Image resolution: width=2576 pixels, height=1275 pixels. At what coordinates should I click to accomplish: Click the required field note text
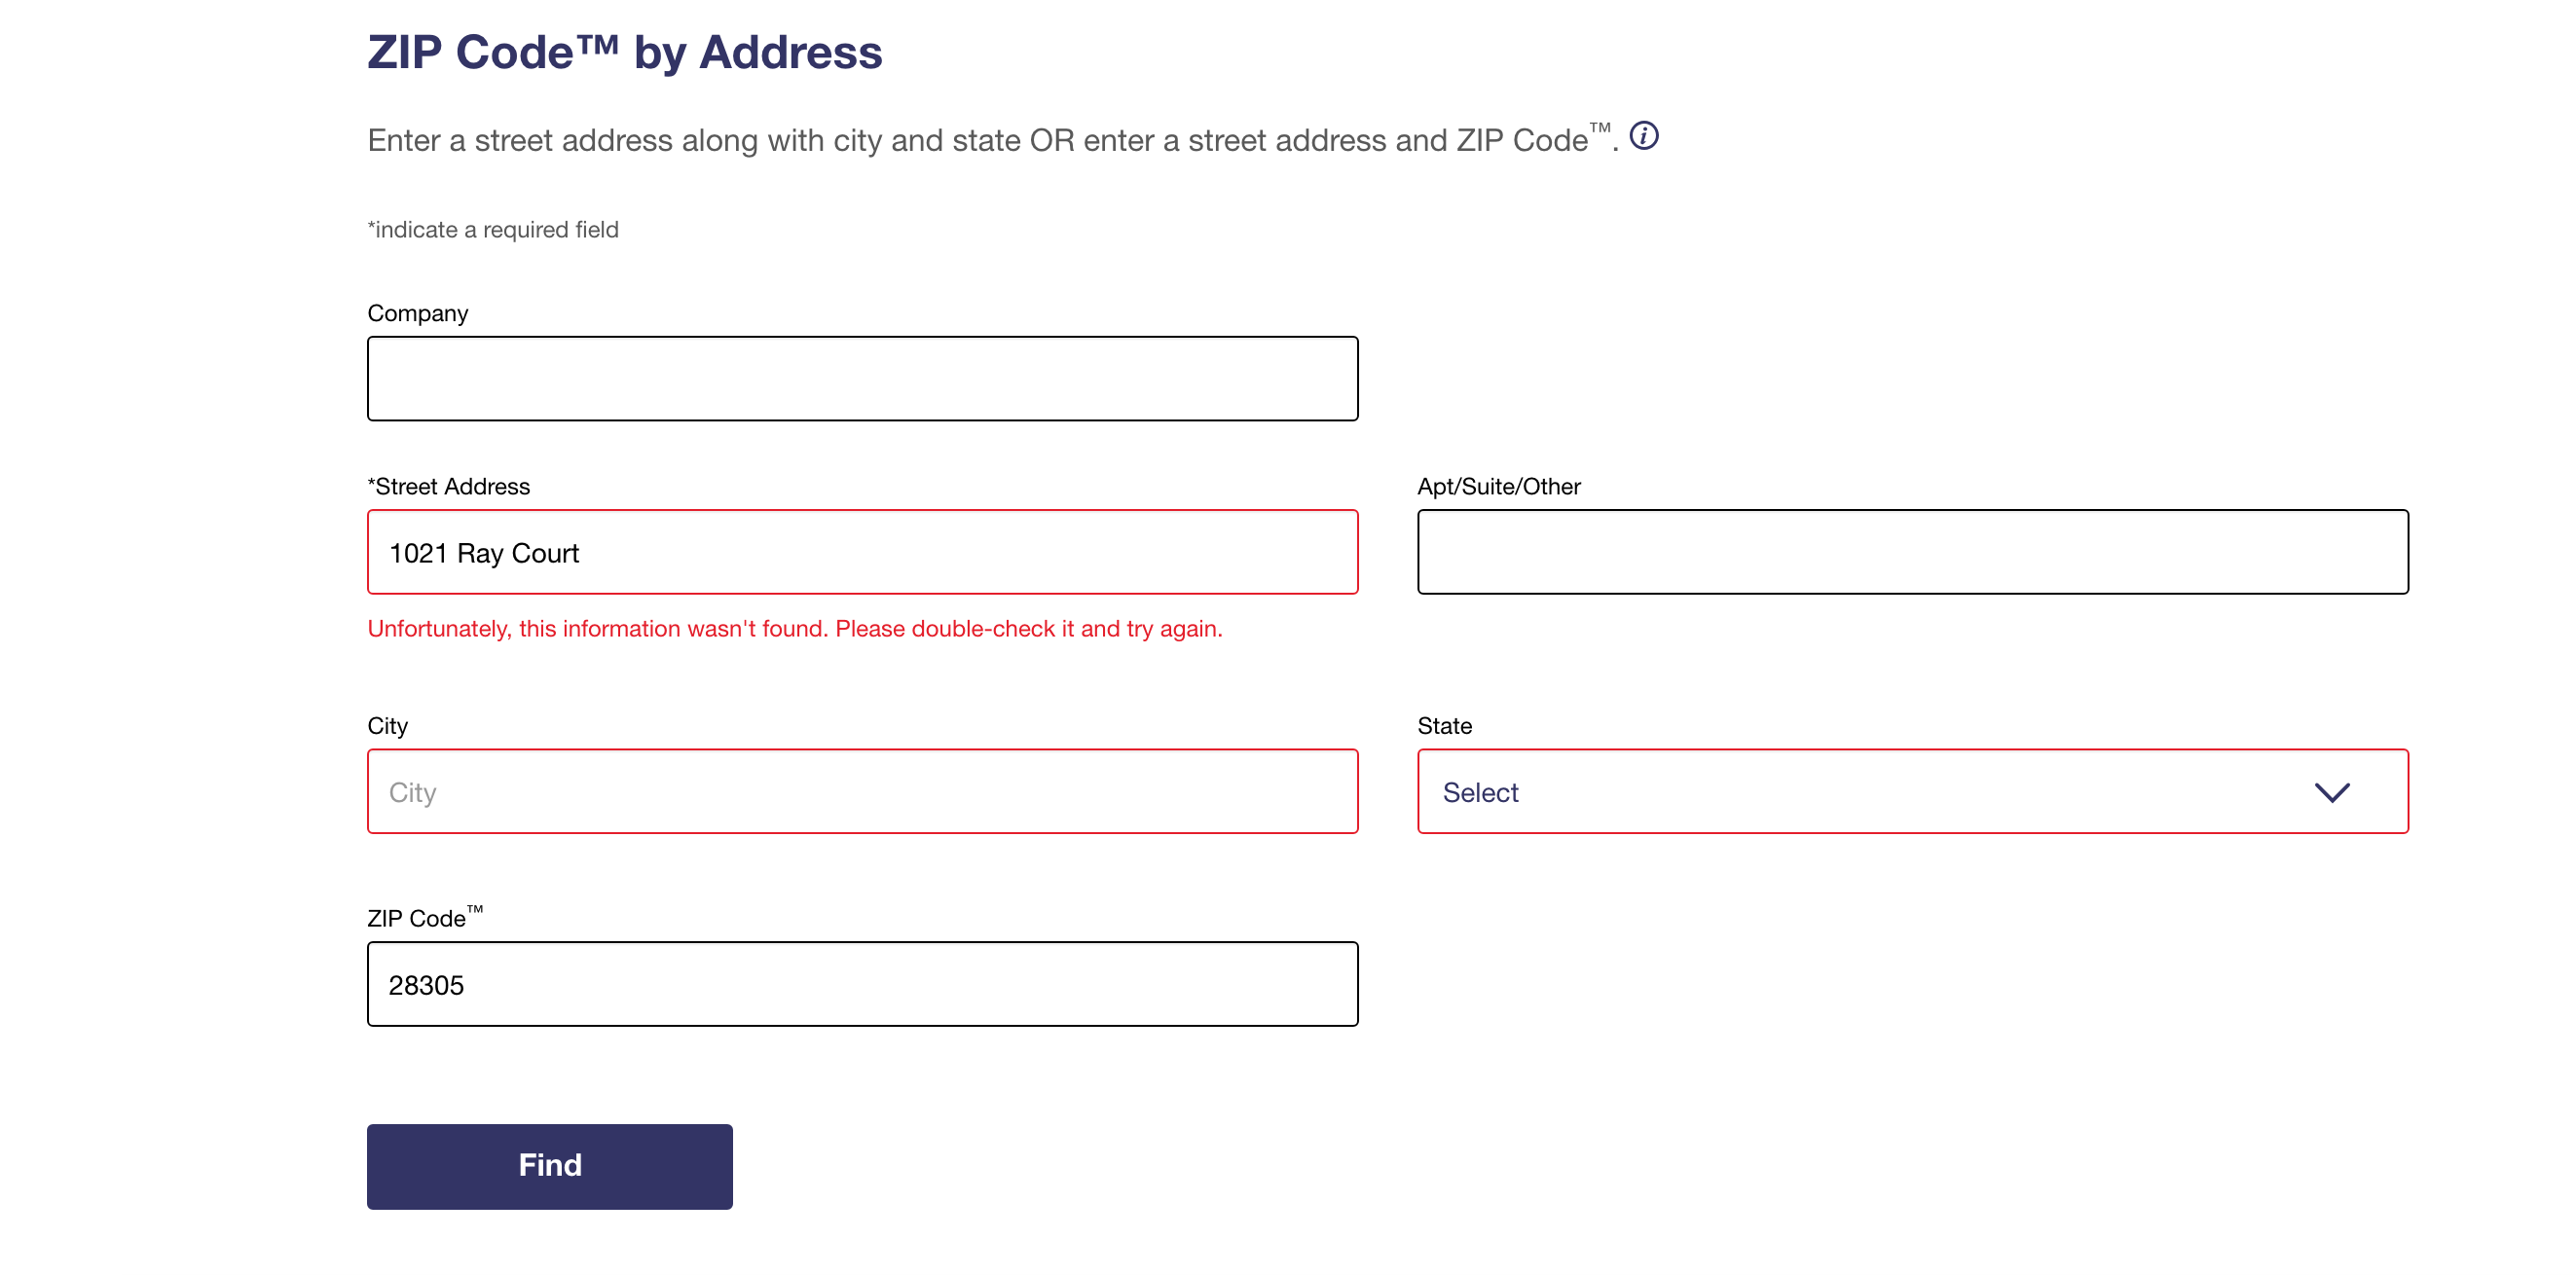[x=493, y=230]
